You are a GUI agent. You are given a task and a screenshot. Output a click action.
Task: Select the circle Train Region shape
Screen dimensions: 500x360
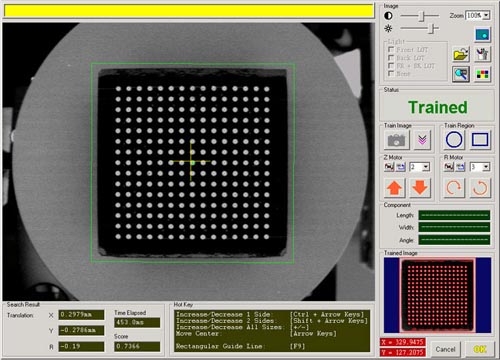[454, 140]
